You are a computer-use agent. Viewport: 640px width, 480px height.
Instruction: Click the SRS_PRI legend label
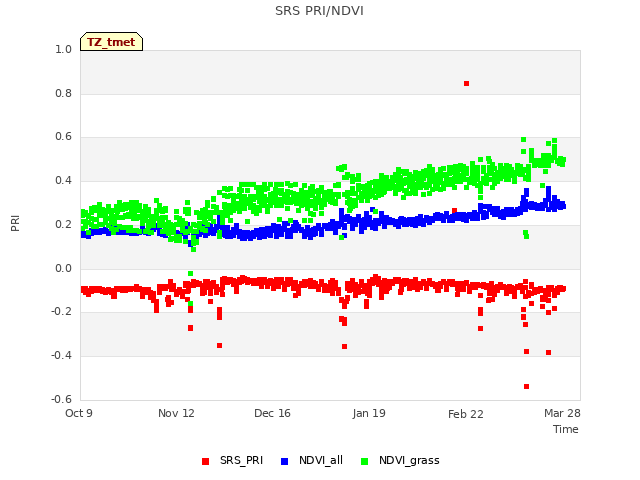pos(241,460)
